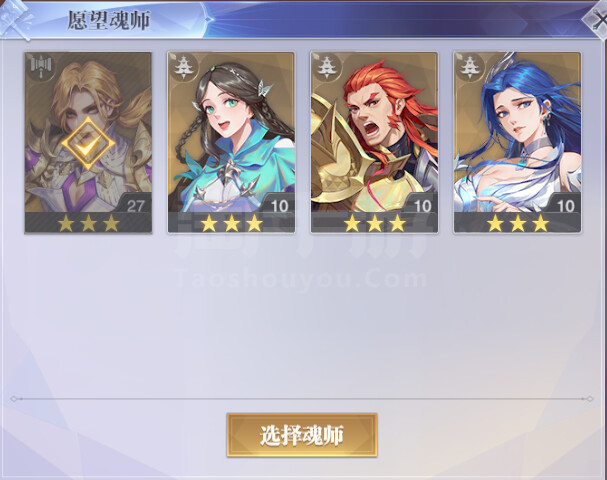The image size is (607, 480).
Task: Click the three-star rating under the blue-haired woman
Action: 518,223
